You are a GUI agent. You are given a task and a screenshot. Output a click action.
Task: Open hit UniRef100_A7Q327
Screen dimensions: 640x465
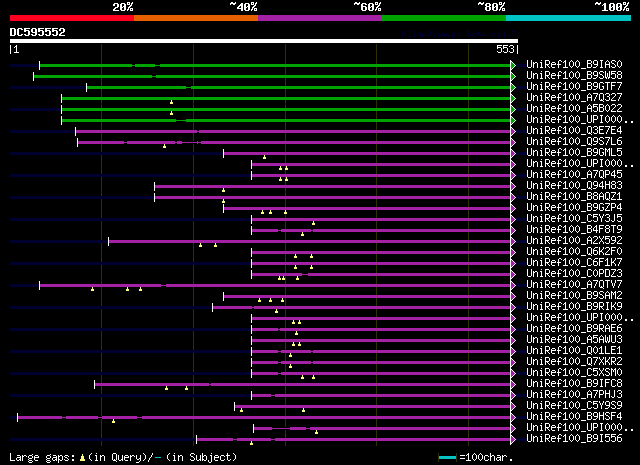coord(574,97)
